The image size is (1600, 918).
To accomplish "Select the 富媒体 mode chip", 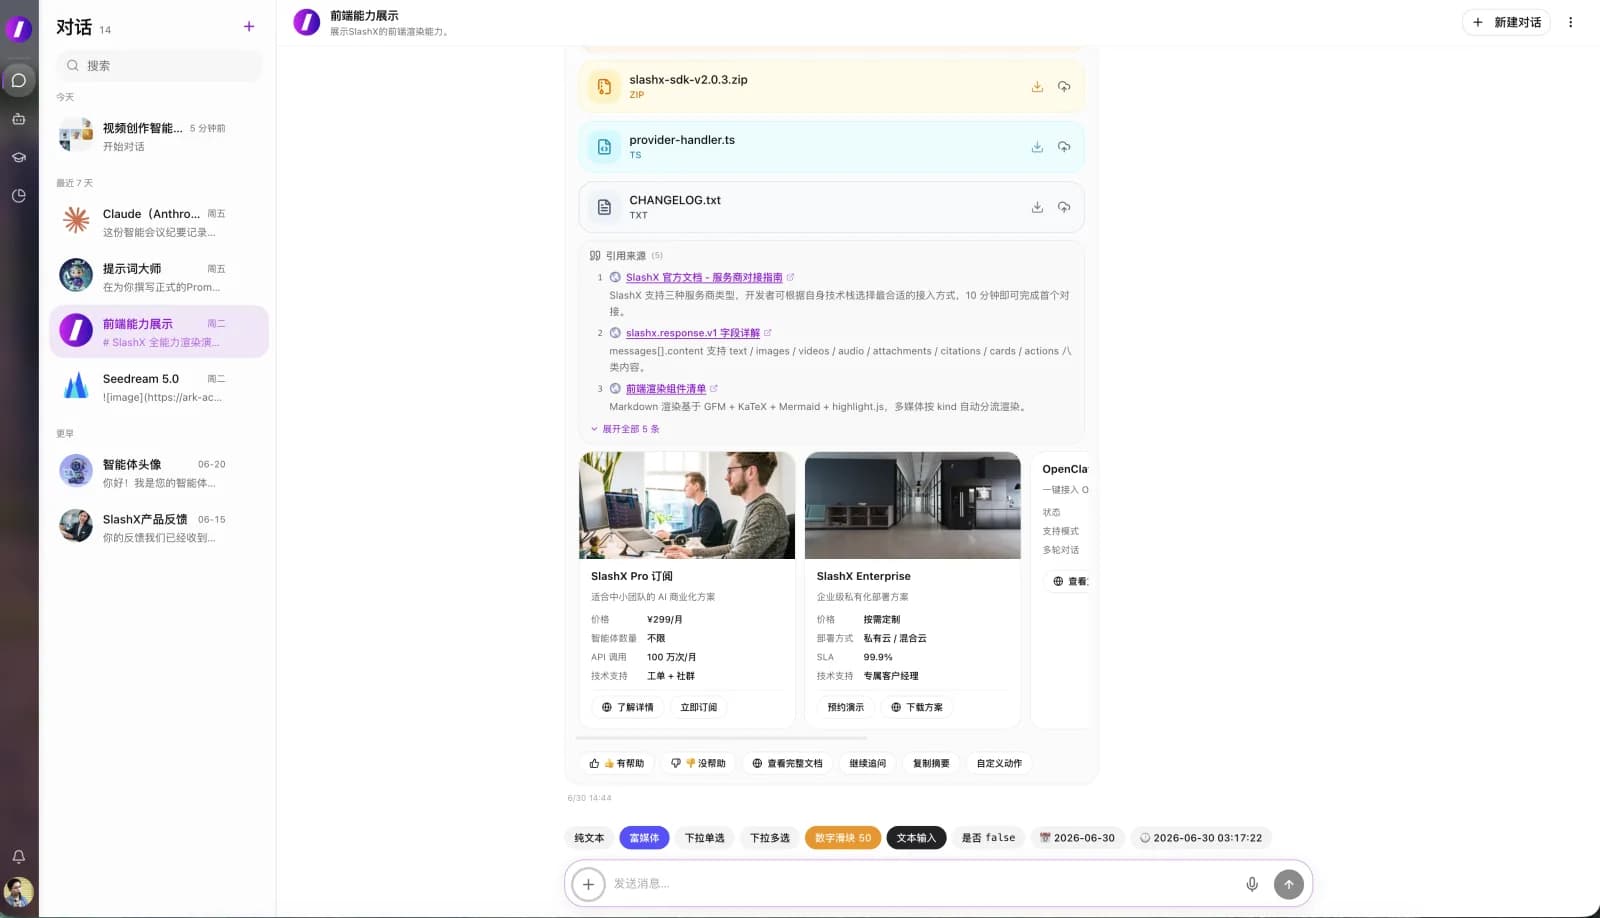I will (644, 838).
